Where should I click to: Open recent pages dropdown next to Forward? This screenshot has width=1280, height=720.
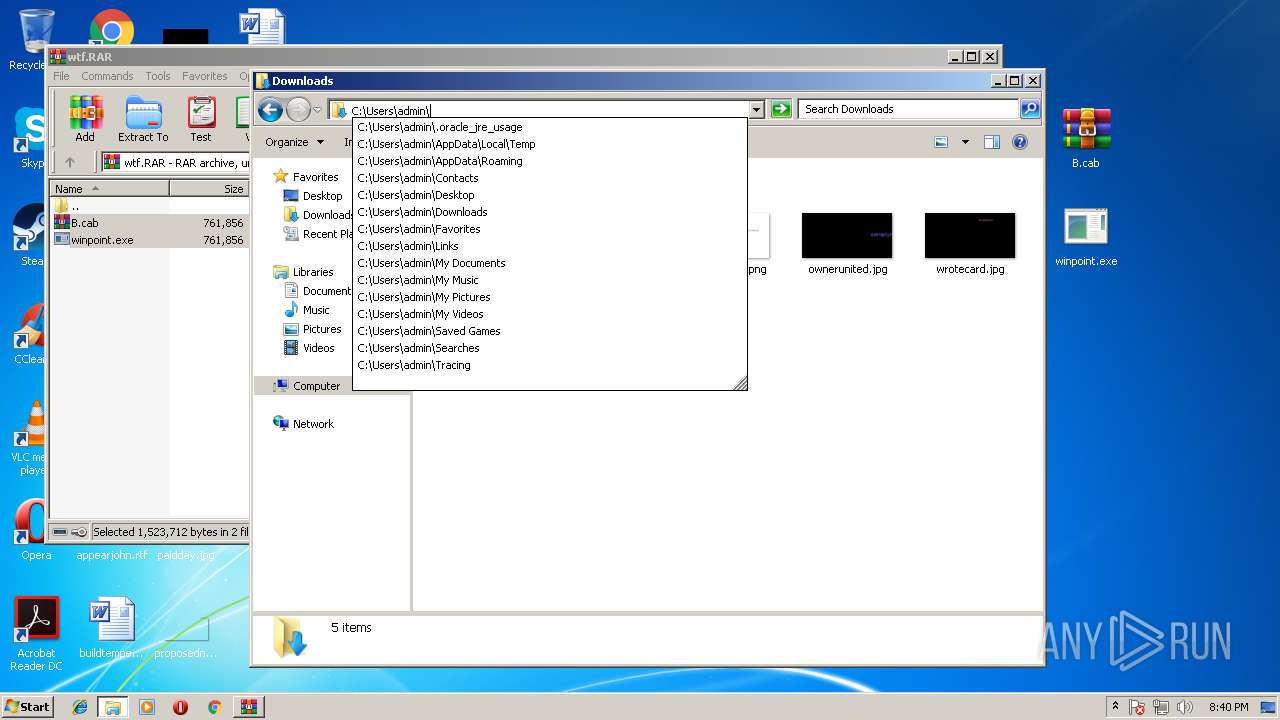tap(318, 110)
